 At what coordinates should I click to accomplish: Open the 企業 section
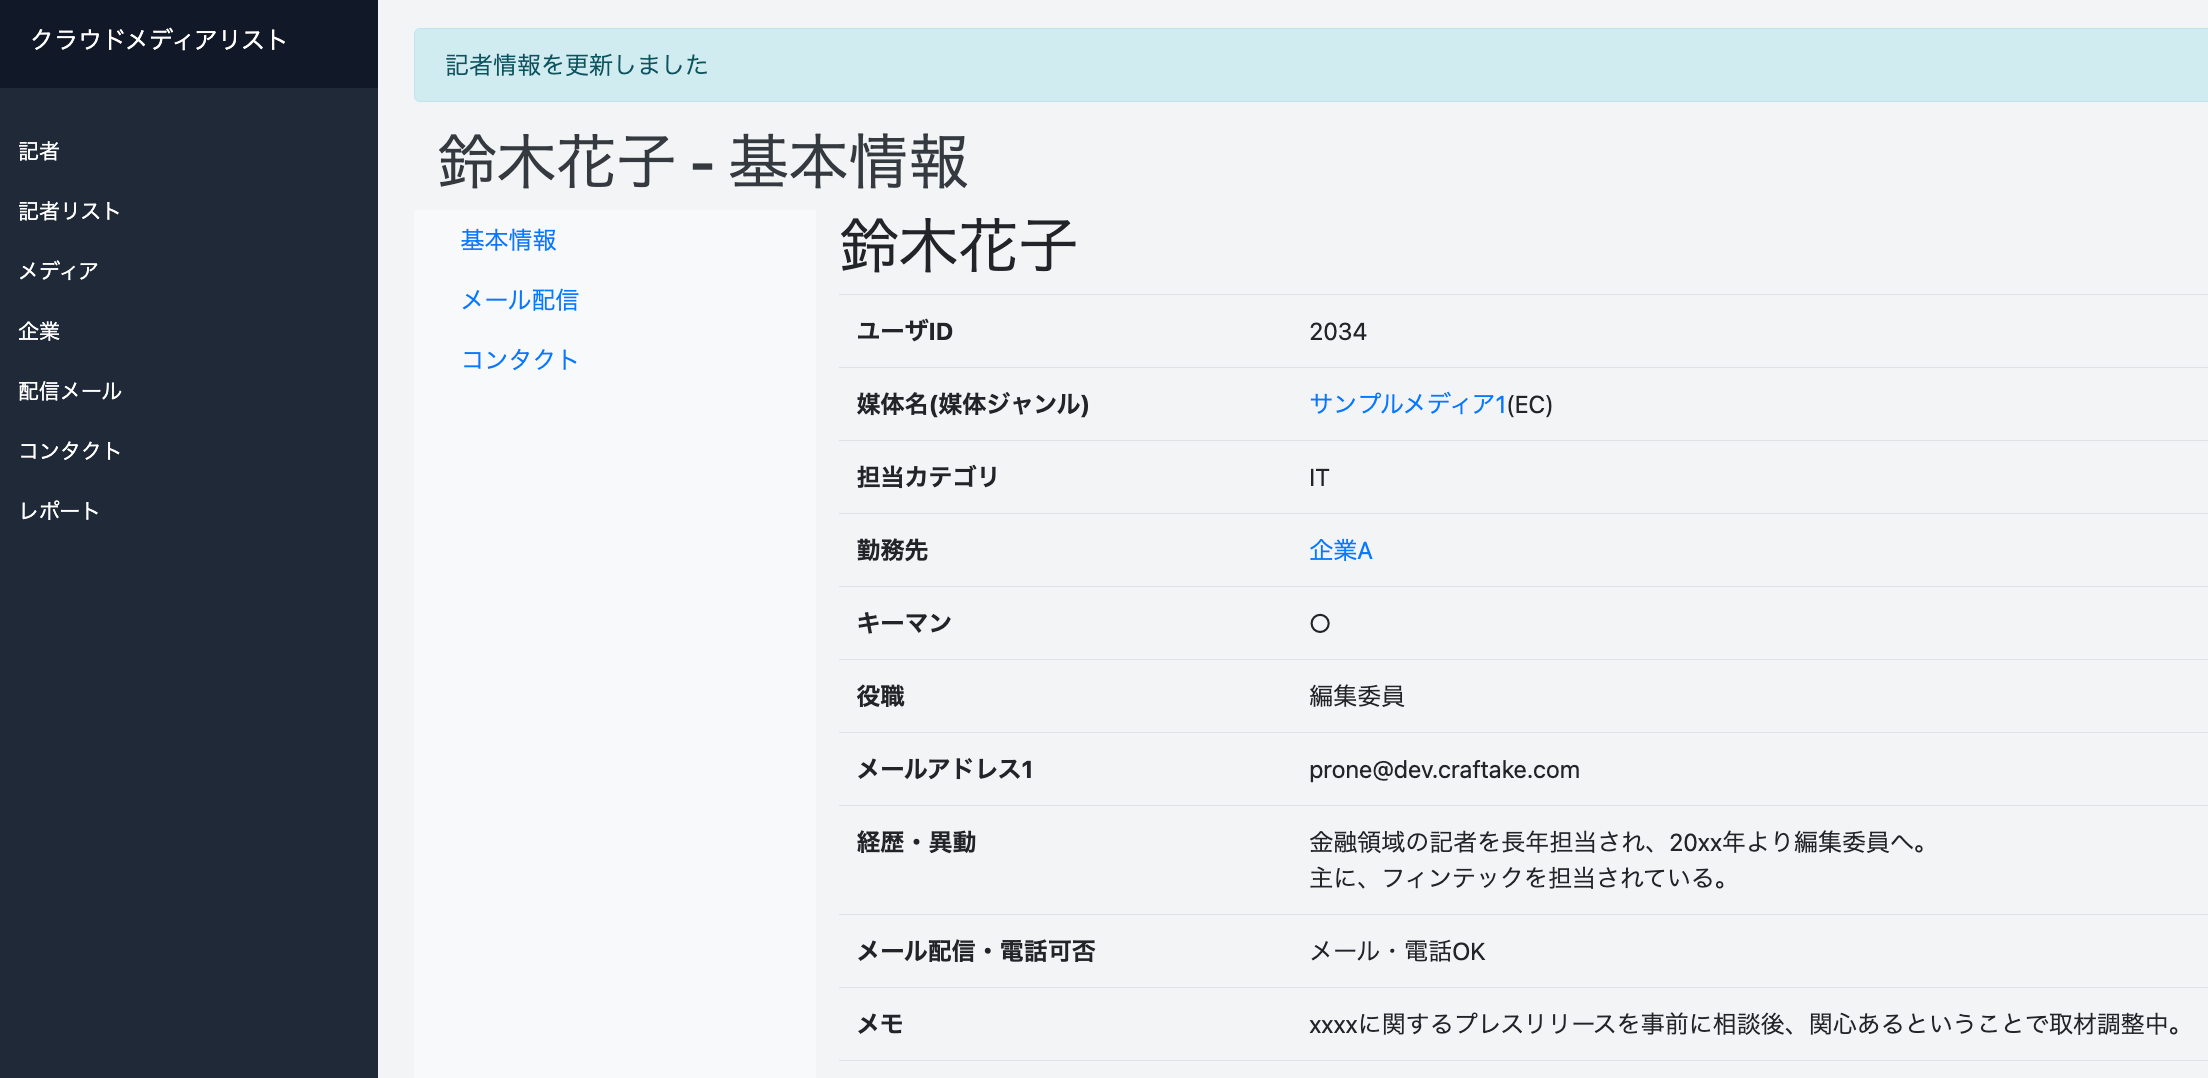pyautogui.click(x=39, y=331)
